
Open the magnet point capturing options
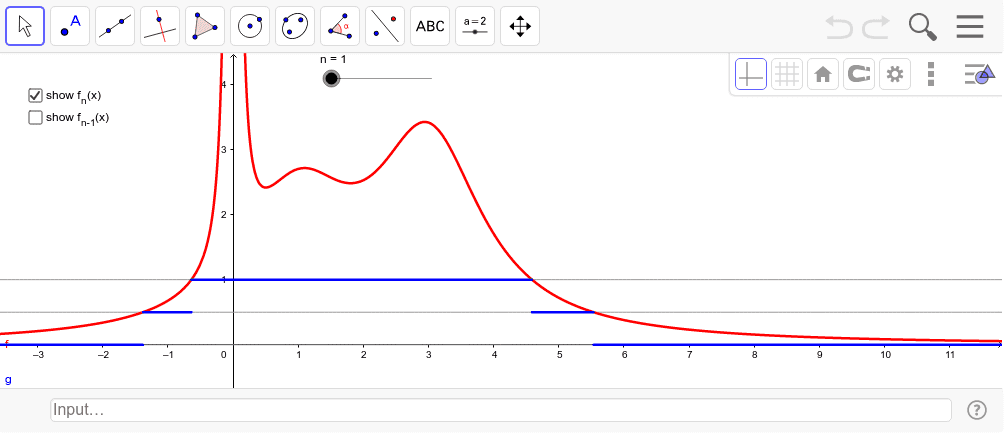click(859, 74)
